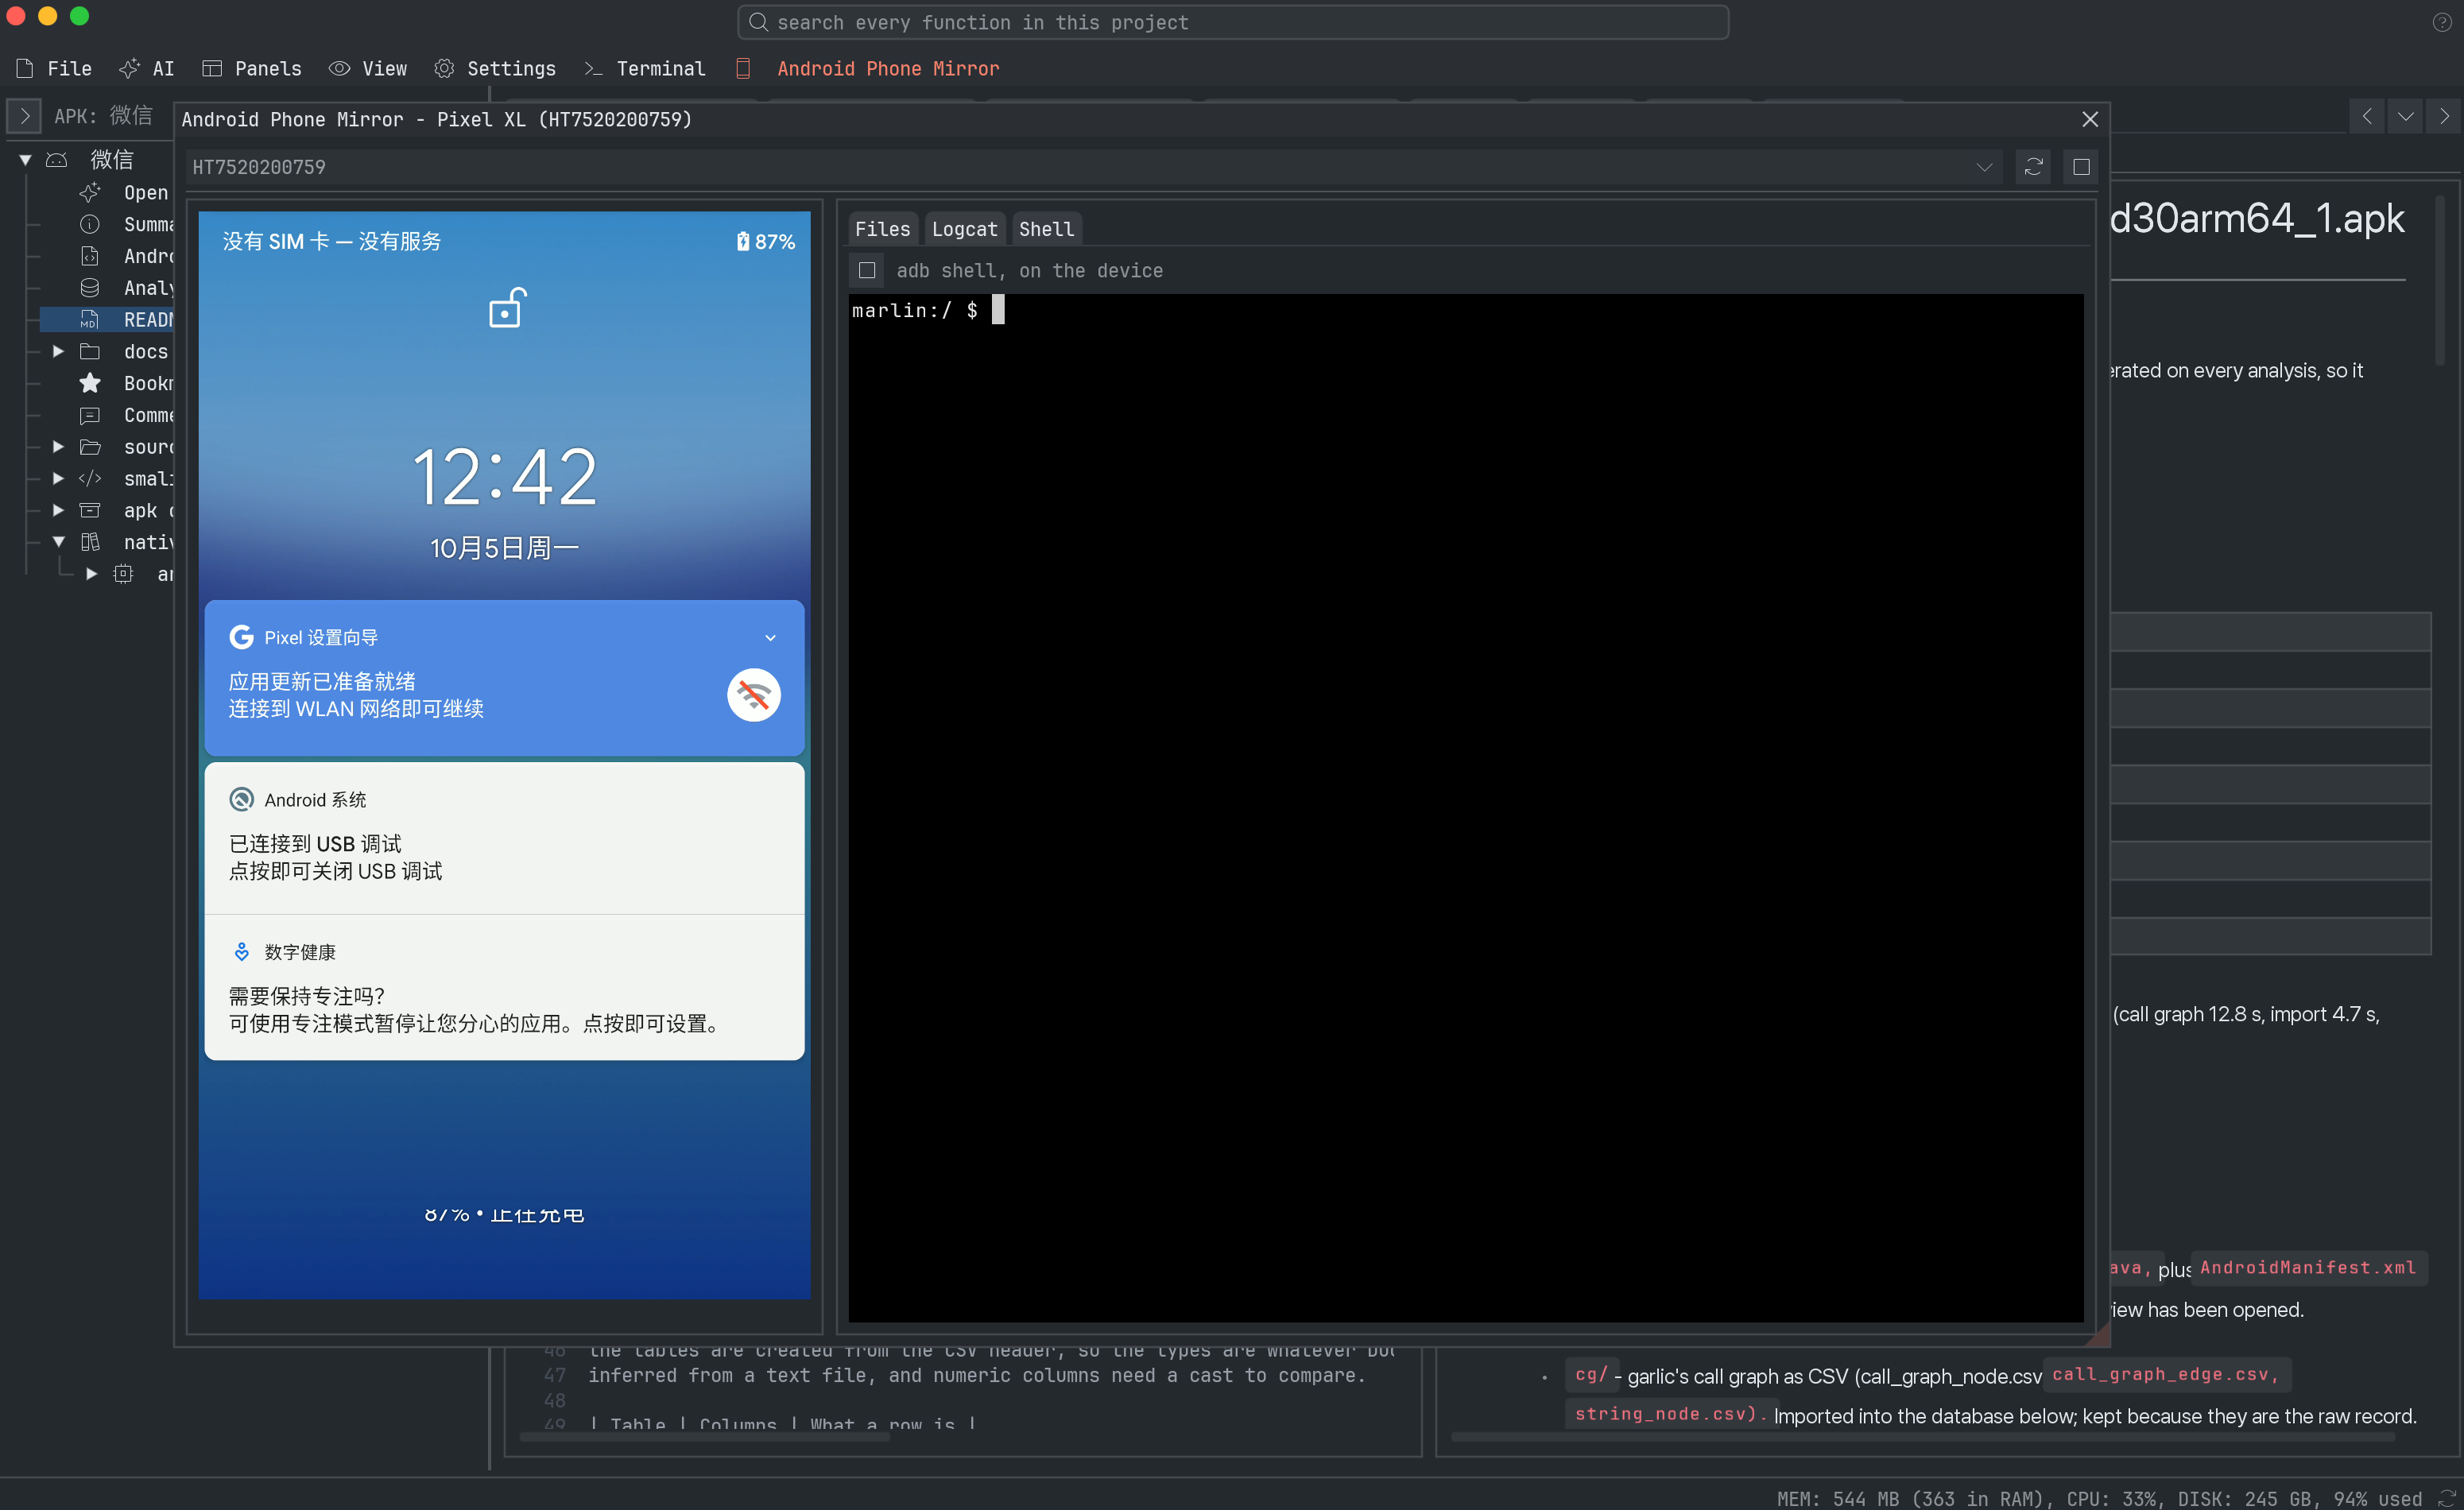
Task: Open the AI menu
Action: click(x=147, y=68)
